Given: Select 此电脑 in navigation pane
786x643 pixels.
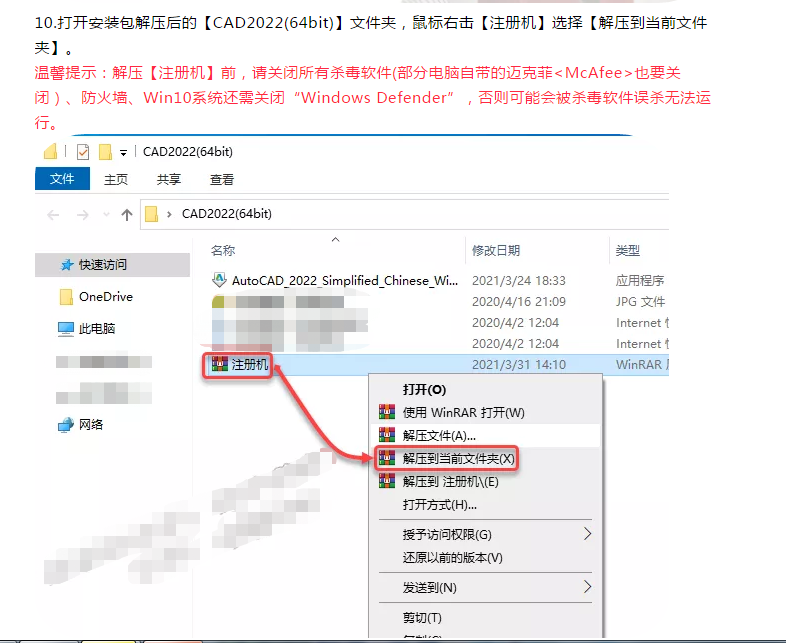Looking at the screenshot, I should [x=97, y=329].
